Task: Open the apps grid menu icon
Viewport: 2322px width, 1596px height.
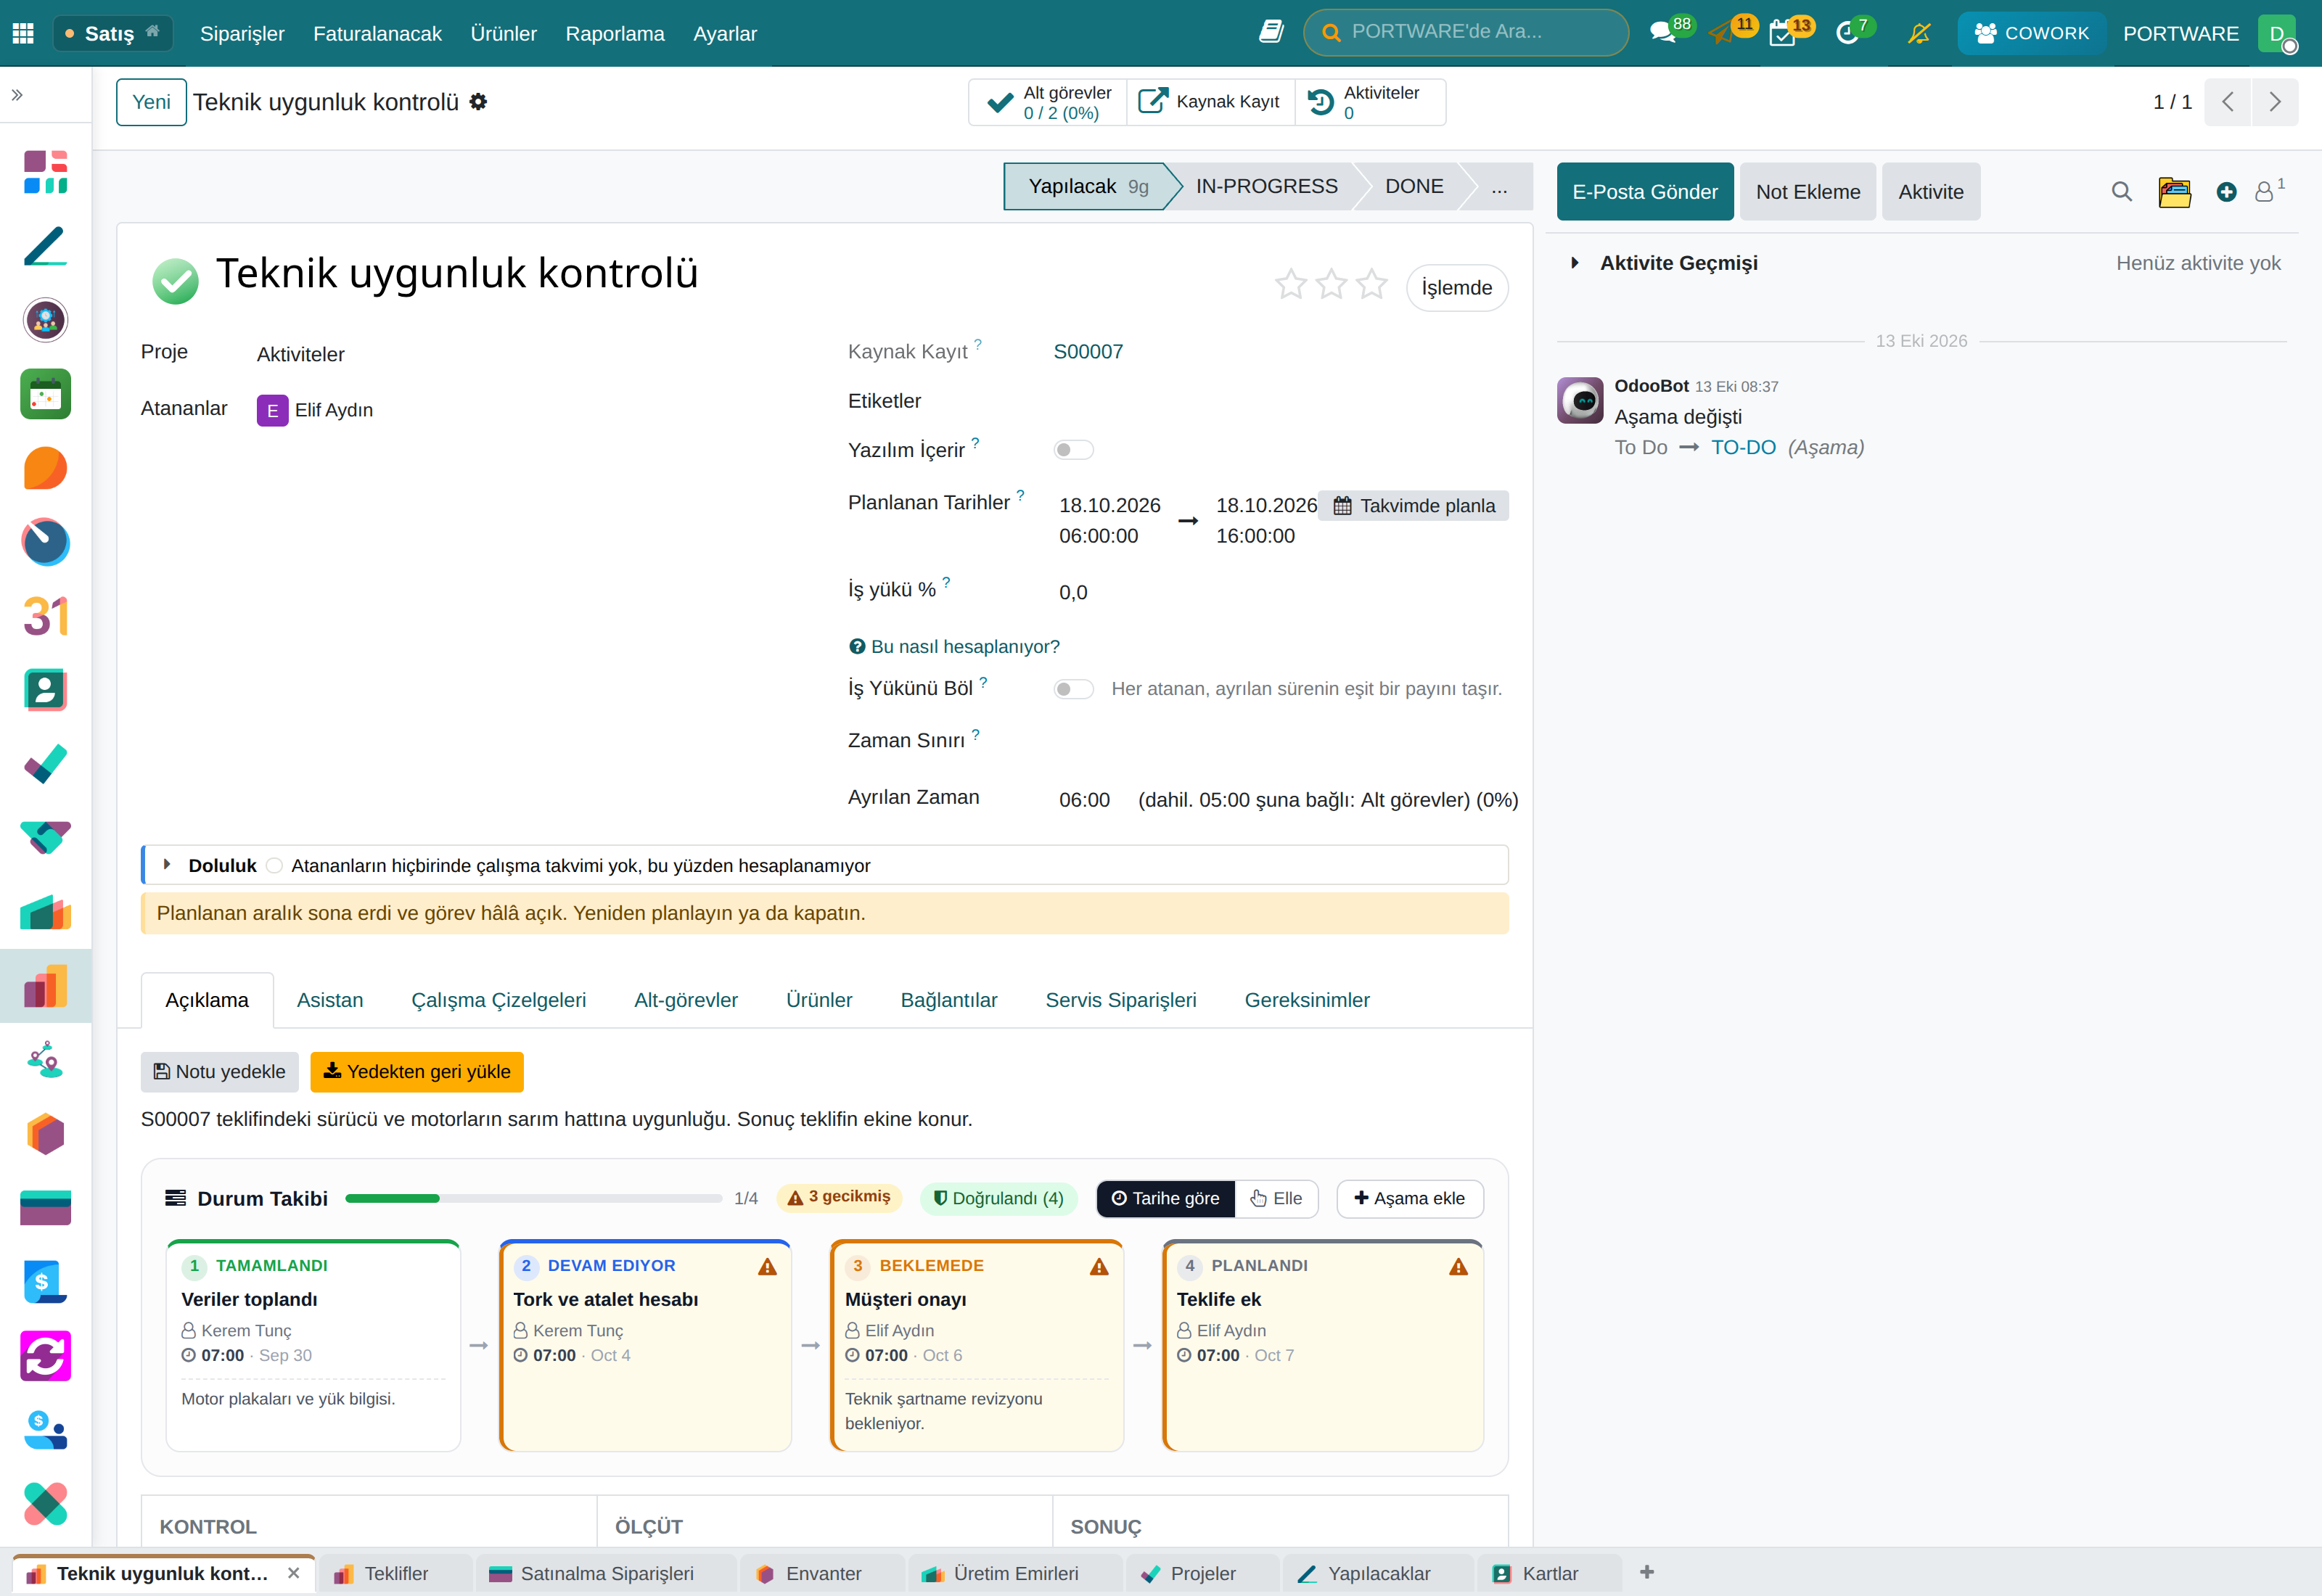Action: click(23, 33)
